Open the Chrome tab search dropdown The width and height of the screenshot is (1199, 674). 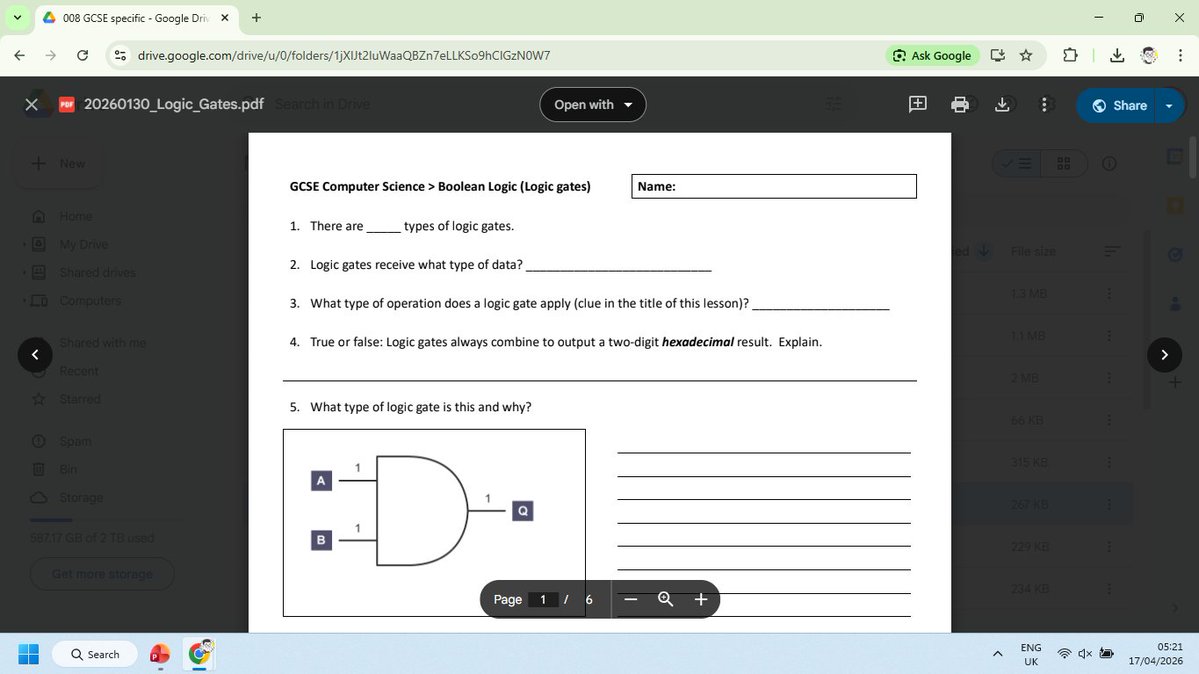click(x=17, y=17)
